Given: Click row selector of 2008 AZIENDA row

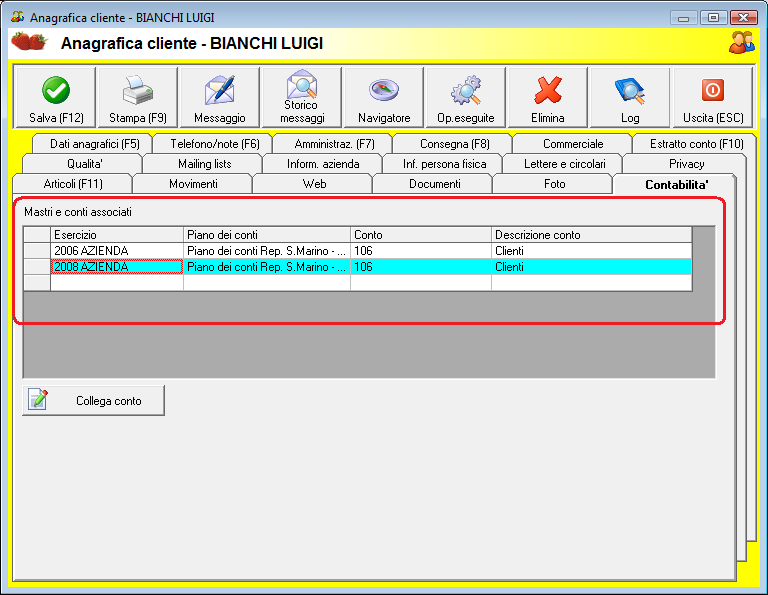Looking at the screenshot, I should click(37, 267).
